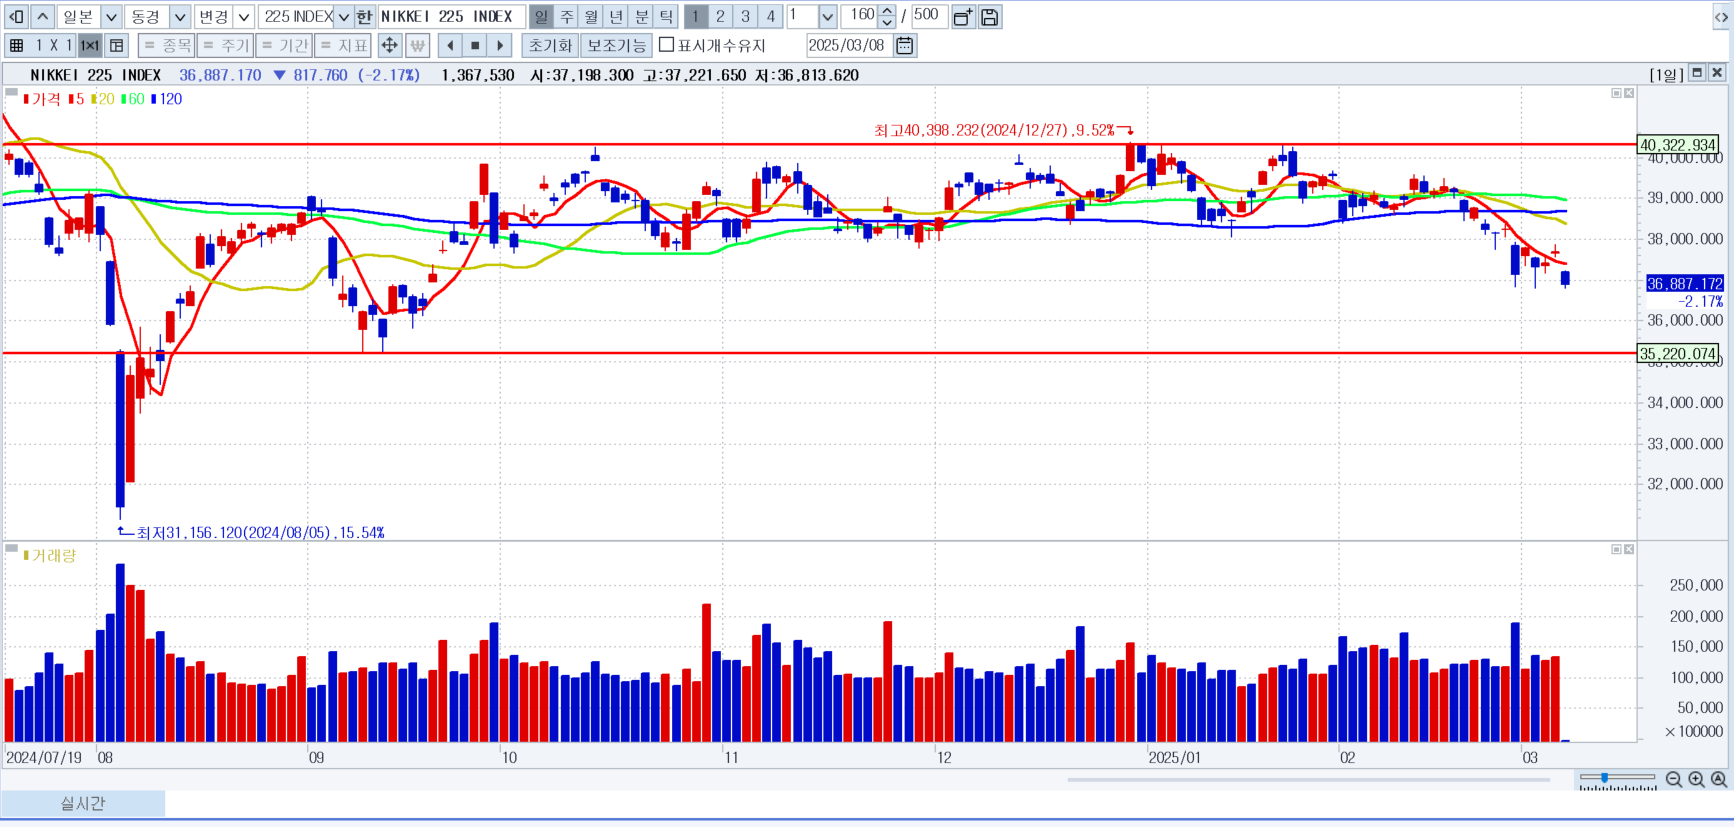Click the step backward playback arrow
Screen dimensions: 1734x827
tap(450, 45)
